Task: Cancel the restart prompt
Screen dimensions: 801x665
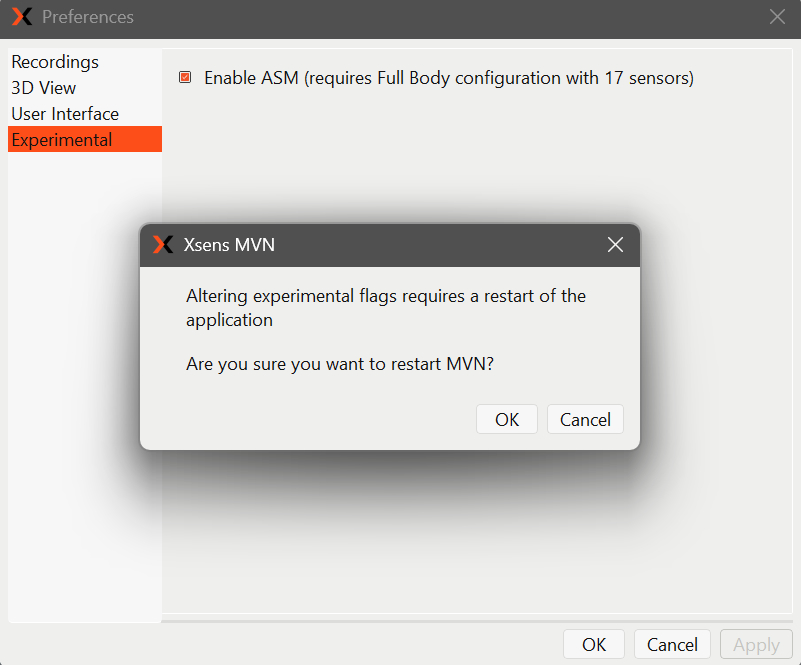Action: 585,419
